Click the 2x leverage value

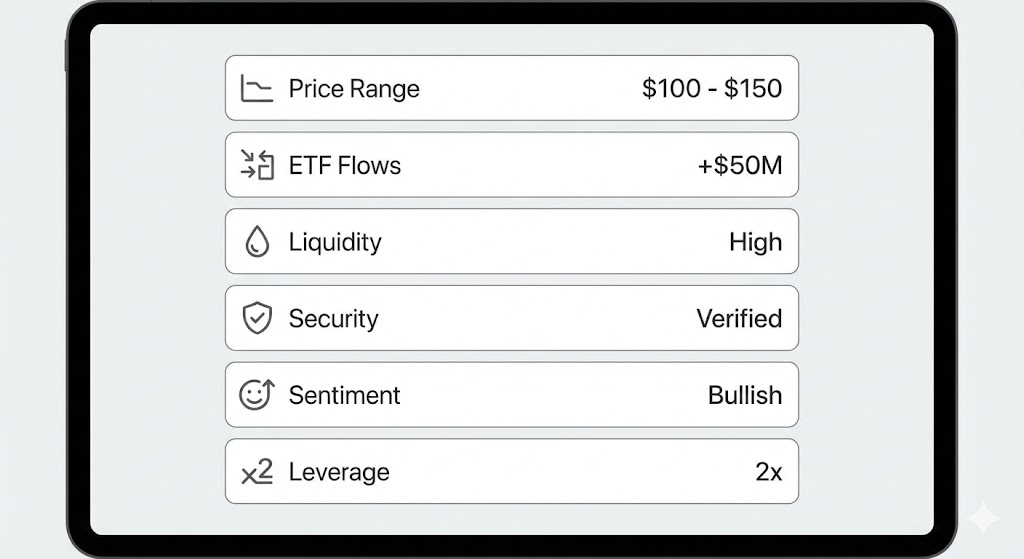pos(769,472)
